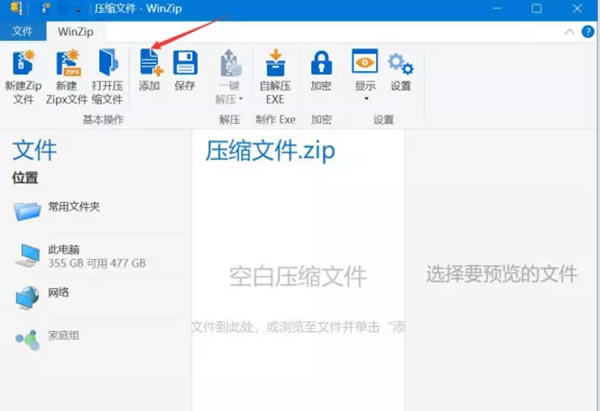Select 常用文件夹 (Frequent folders) location

tap(73, 207)
